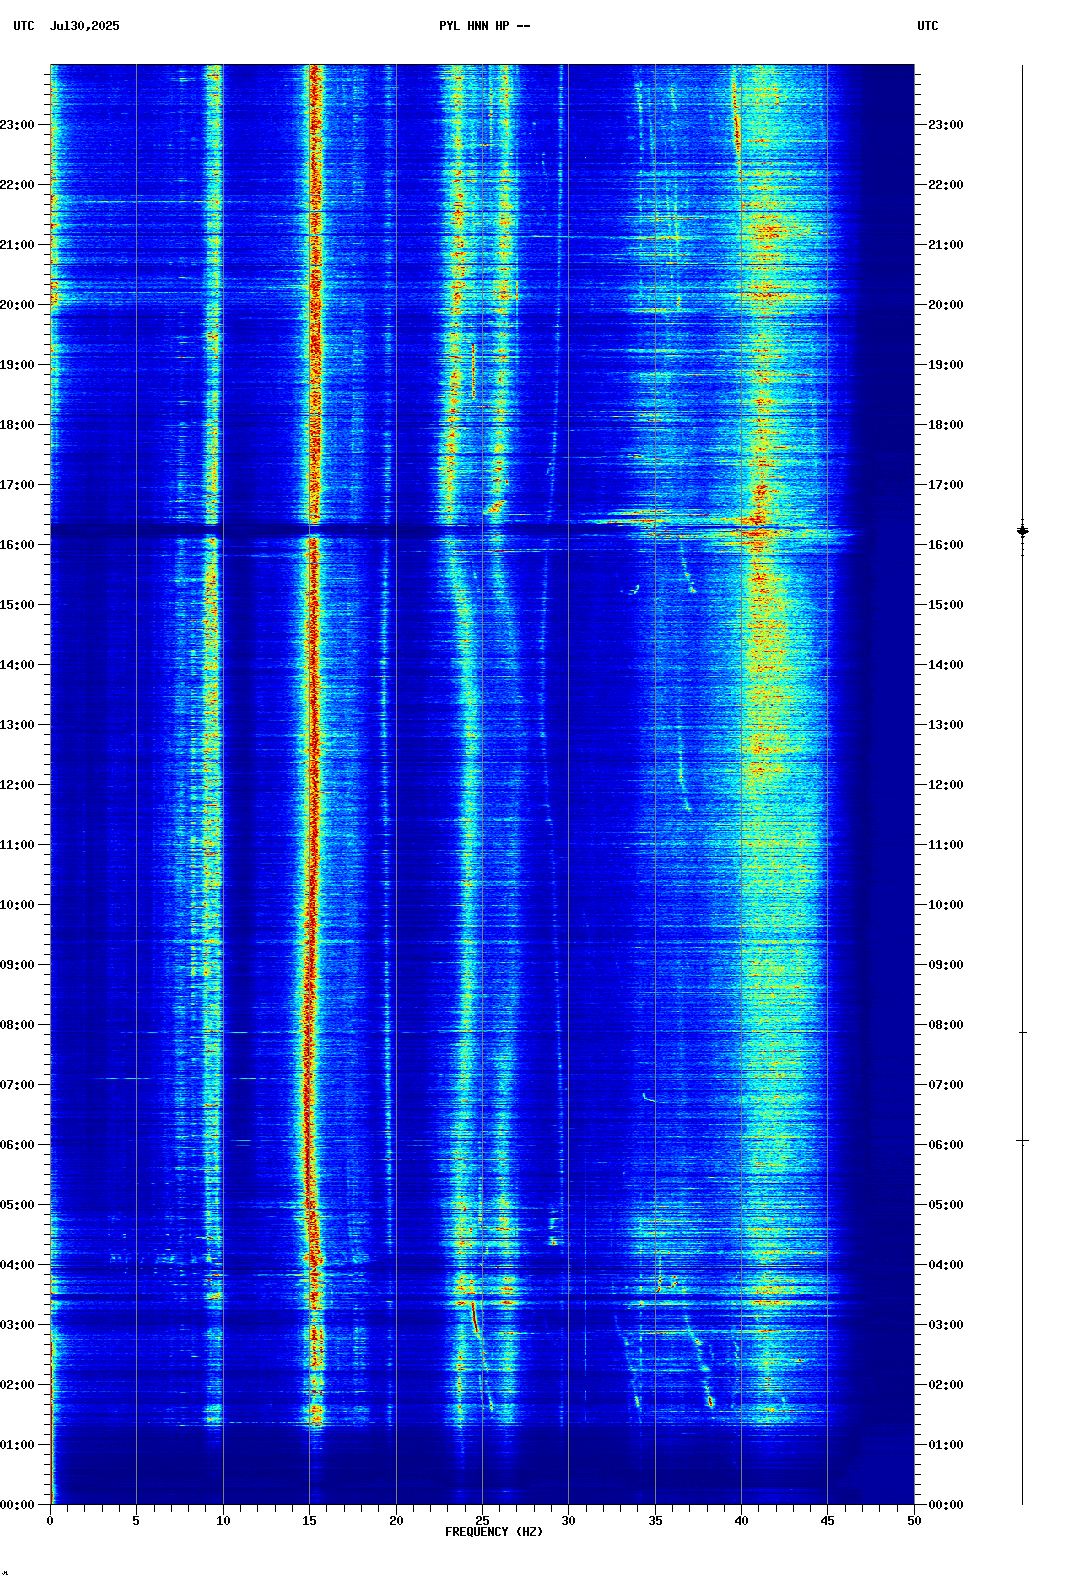Click 19:00 on the right time axis

[946, 365]
